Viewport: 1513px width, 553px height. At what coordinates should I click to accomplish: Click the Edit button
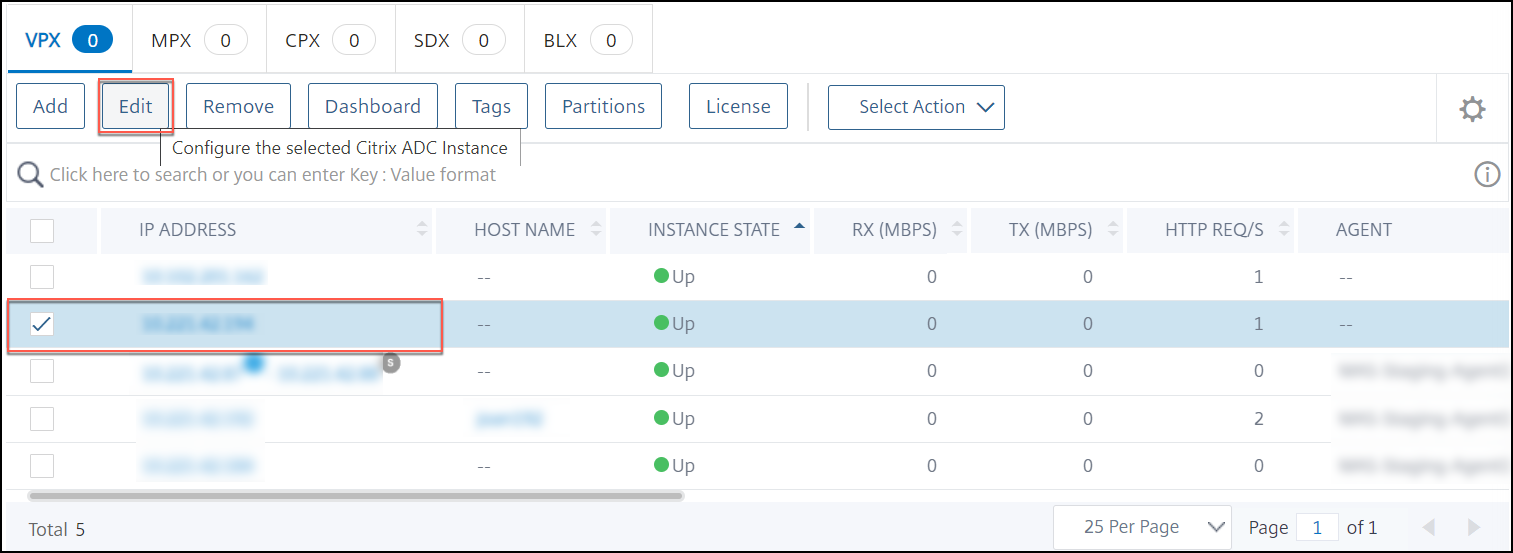tap(136, 107)
